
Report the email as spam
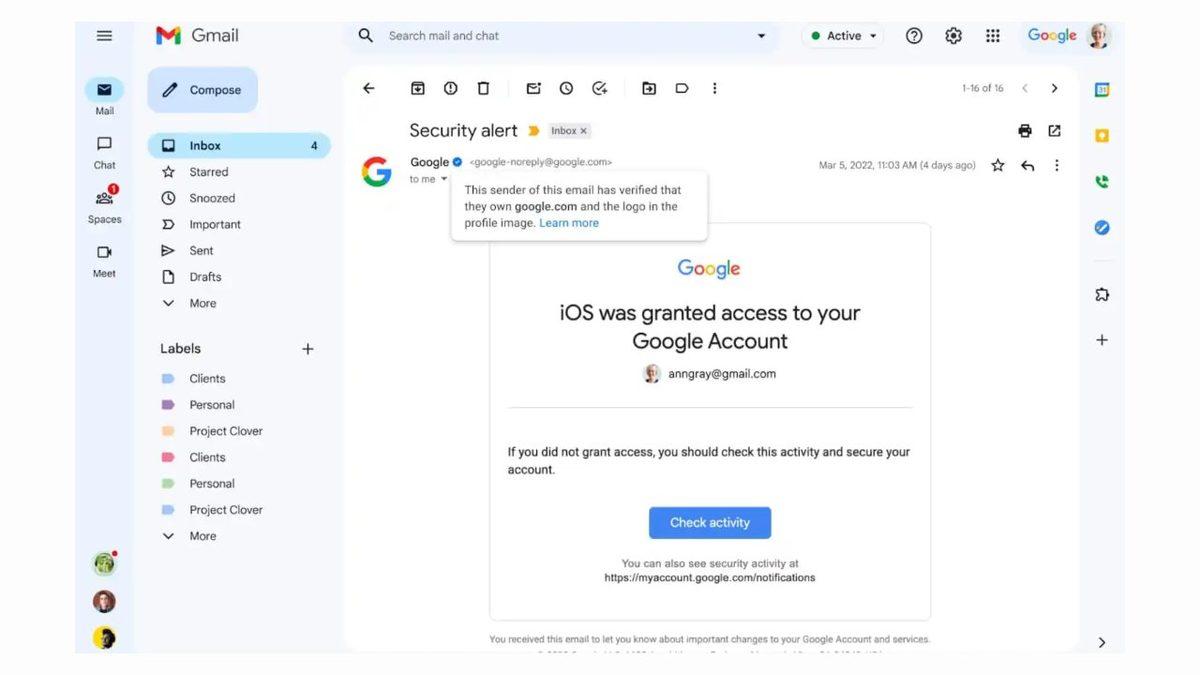pyautogui.click(x=450, y=88)
